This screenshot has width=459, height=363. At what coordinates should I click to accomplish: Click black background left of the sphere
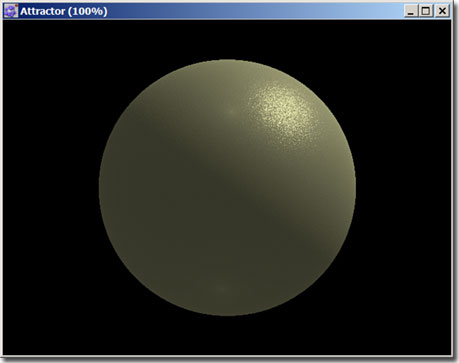51,187
